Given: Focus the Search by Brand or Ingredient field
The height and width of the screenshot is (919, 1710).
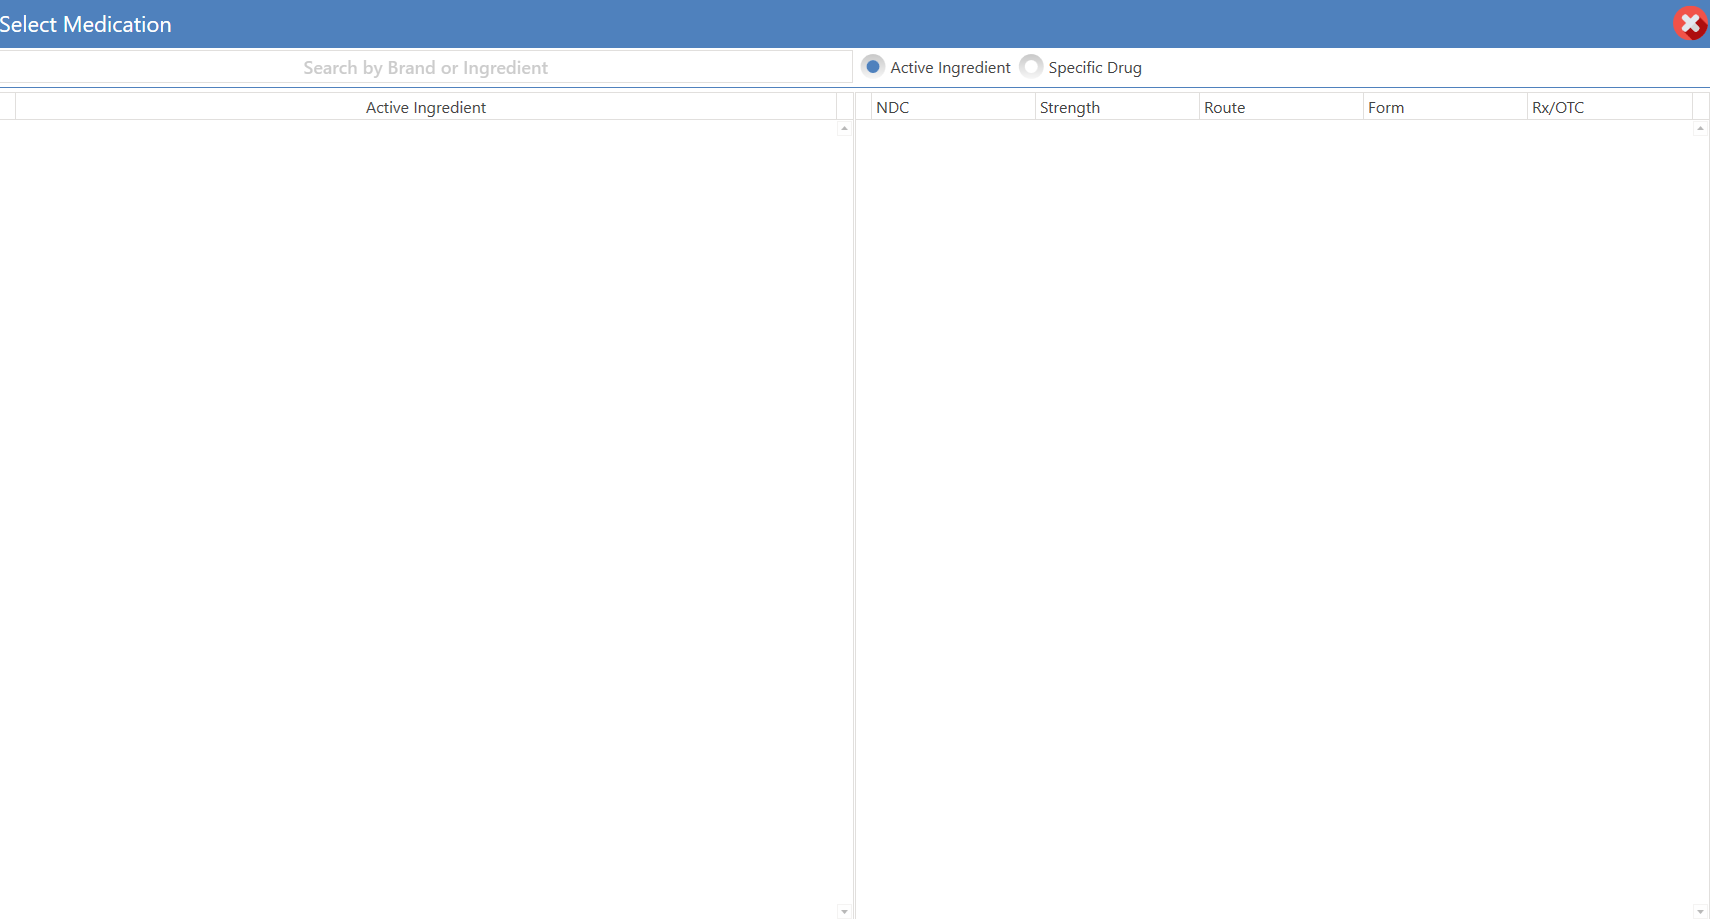Looking at the screenshot, I should (426, 67).
